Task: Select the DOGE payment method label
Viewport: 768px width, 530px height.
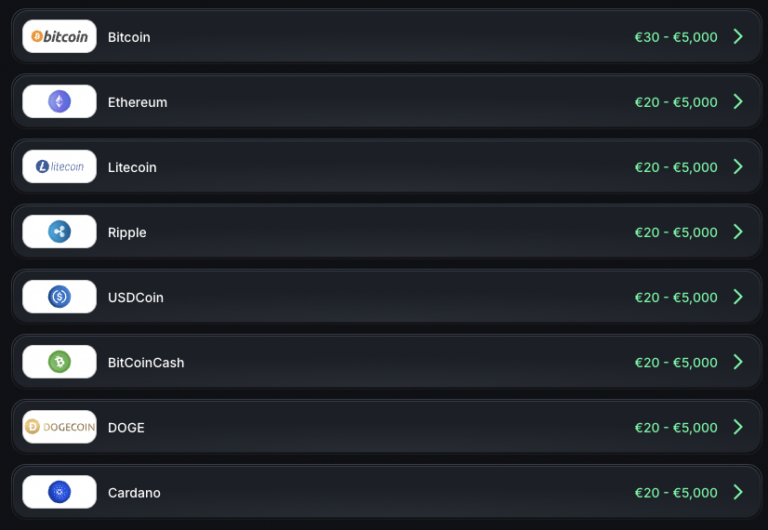Action: (126, 428)
